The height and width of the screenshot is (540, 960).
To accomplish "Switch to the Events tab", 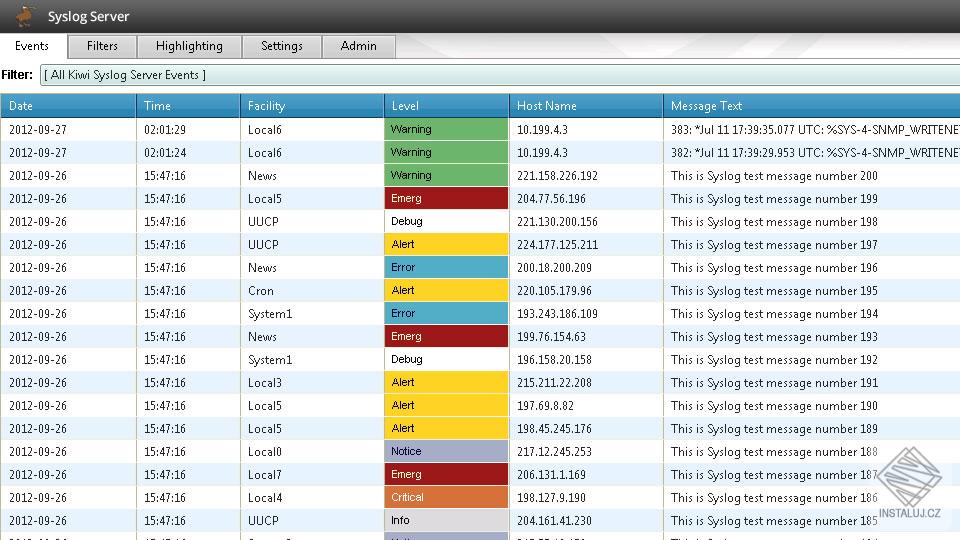I will click(x=32, y=46).
